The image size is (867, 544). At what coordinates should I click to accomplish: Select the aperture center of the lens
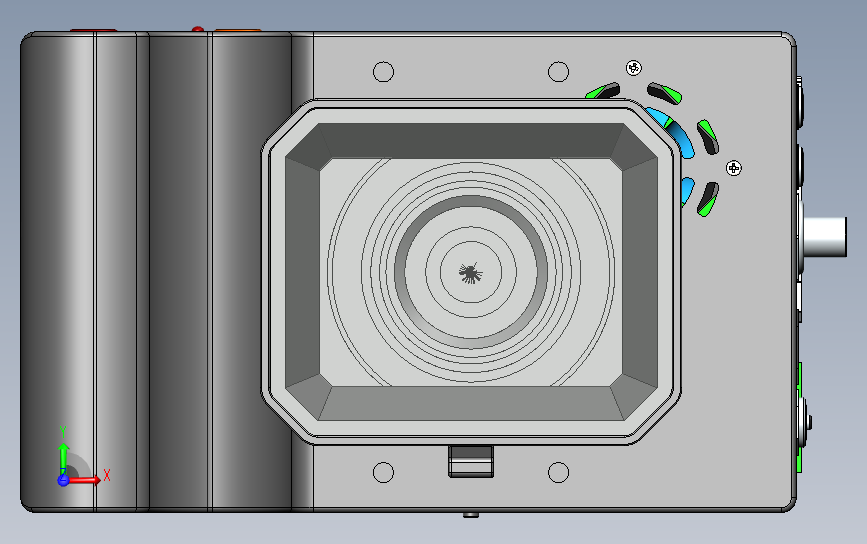[x=471, y=273]
